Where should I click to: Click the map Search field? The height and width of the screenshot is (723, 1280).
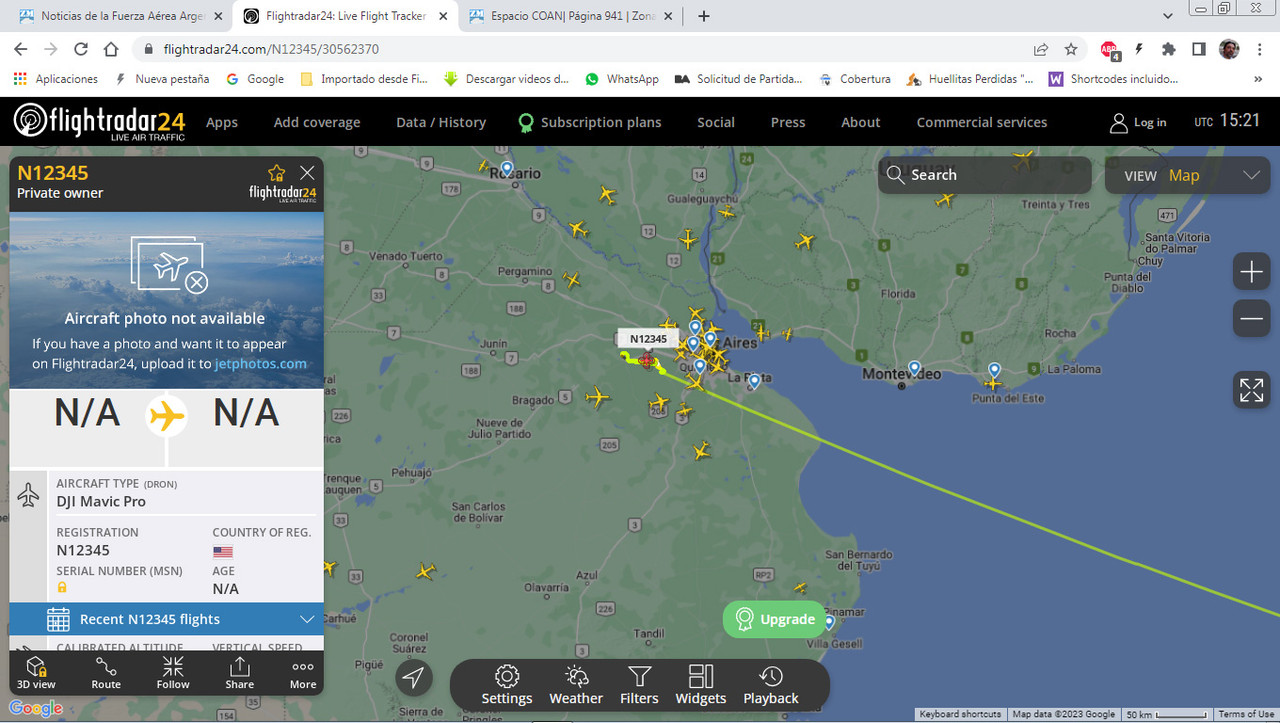click(985, 175)
